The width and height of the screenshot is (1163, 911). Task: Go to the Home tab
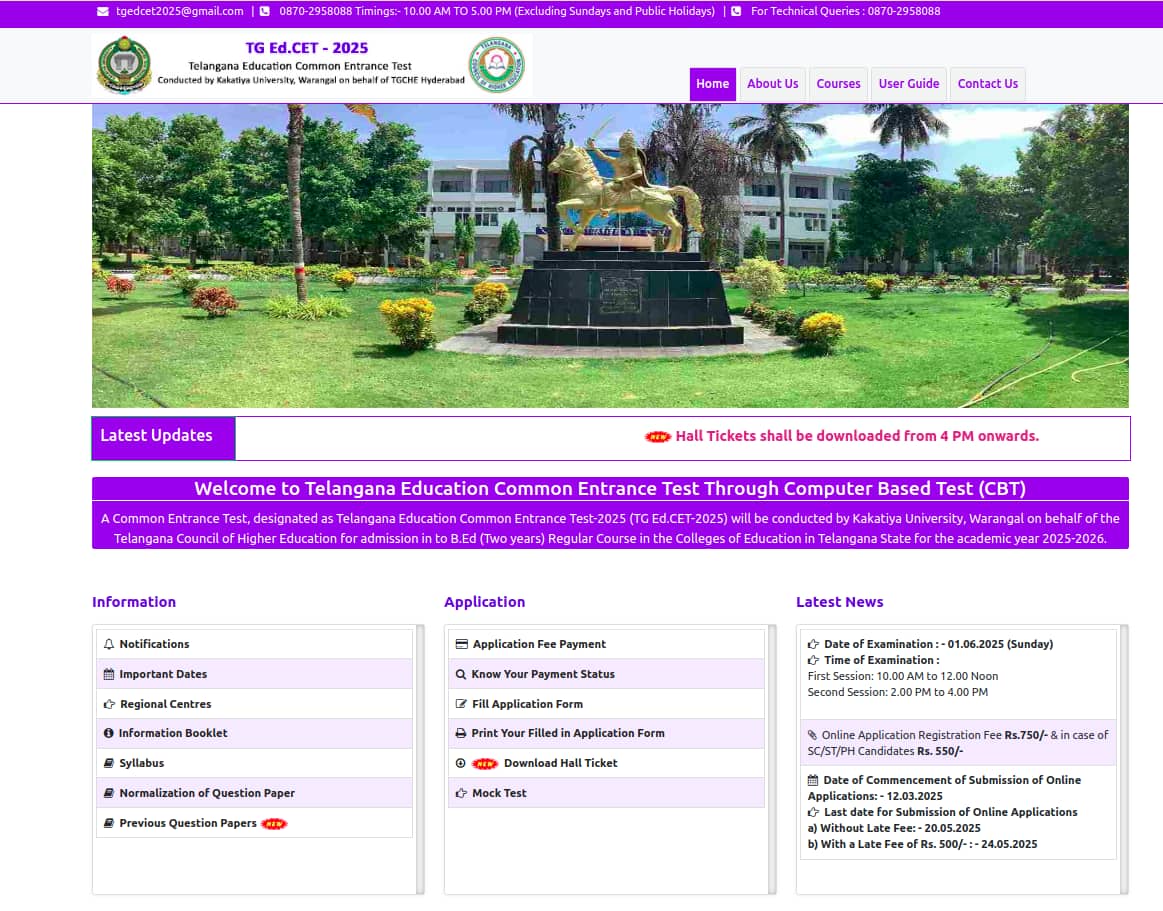(x=712, y=84)
